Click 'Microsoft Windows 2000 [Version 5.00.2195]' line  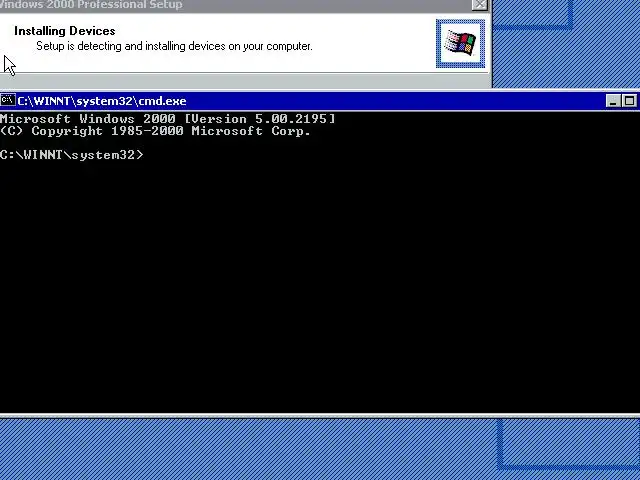167,119
